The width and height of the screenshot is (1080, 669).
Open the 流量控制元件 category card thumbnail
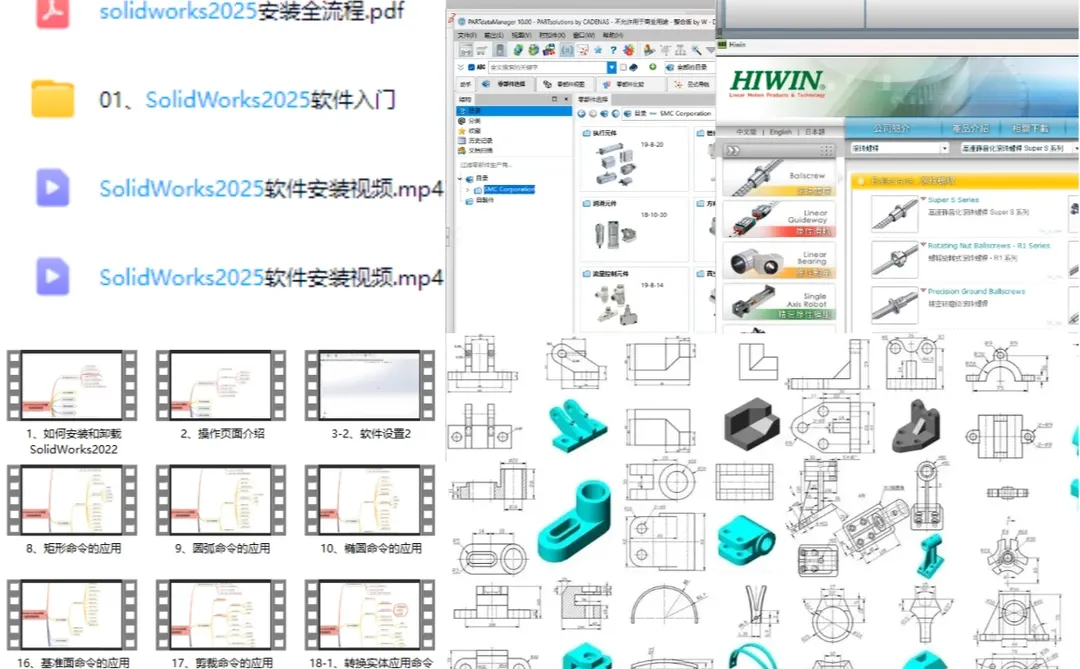(617, 303)
